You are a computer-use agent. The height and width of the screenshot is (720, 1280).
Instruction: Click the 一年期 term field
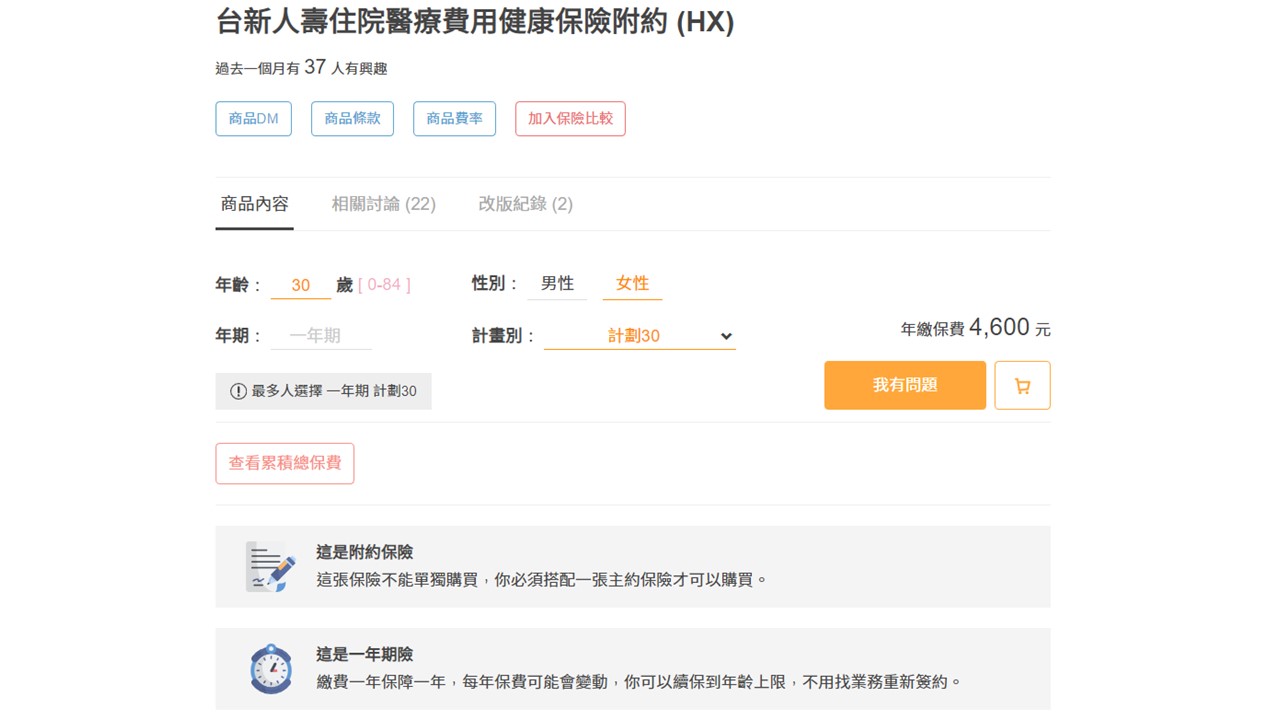pyautogui.click(x=321, y=336)
